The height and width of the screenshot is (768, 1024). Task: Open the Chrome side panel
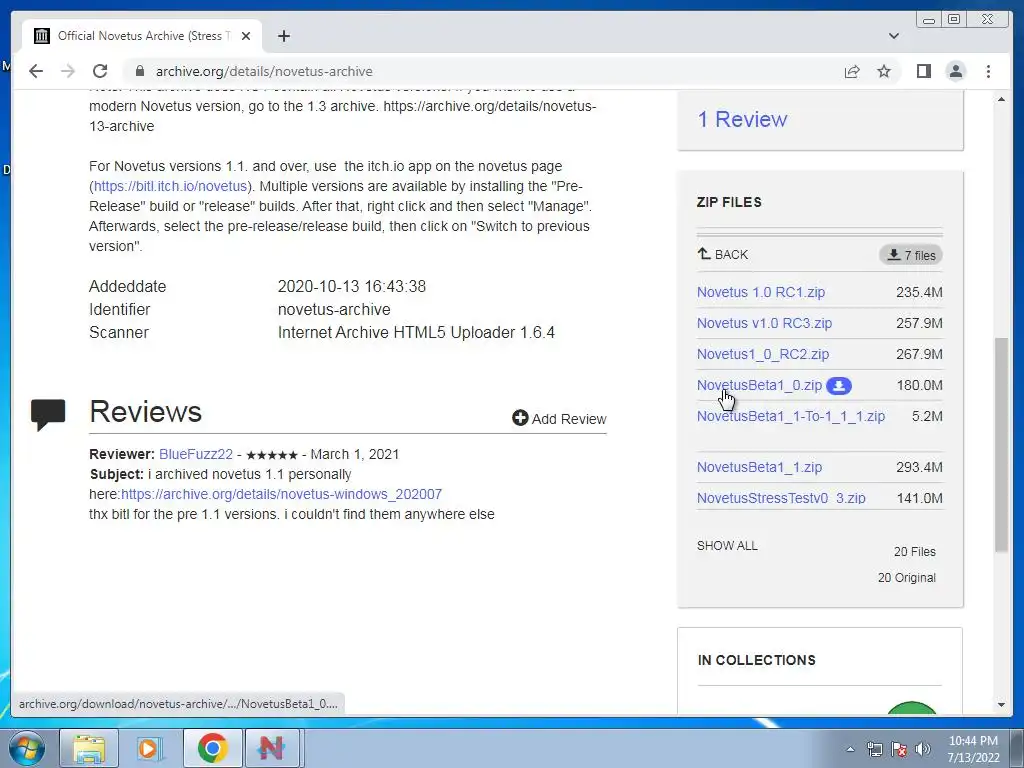(923, 71)
